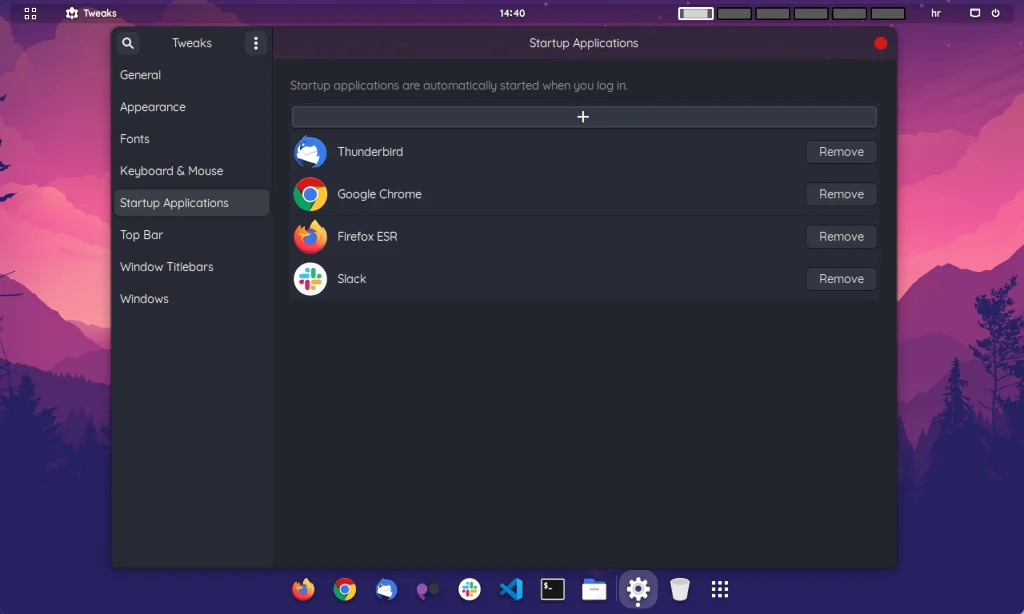Switch keyboard layout via the hr indicator
Screen dimensions: 1024x614
click(934, 13)
